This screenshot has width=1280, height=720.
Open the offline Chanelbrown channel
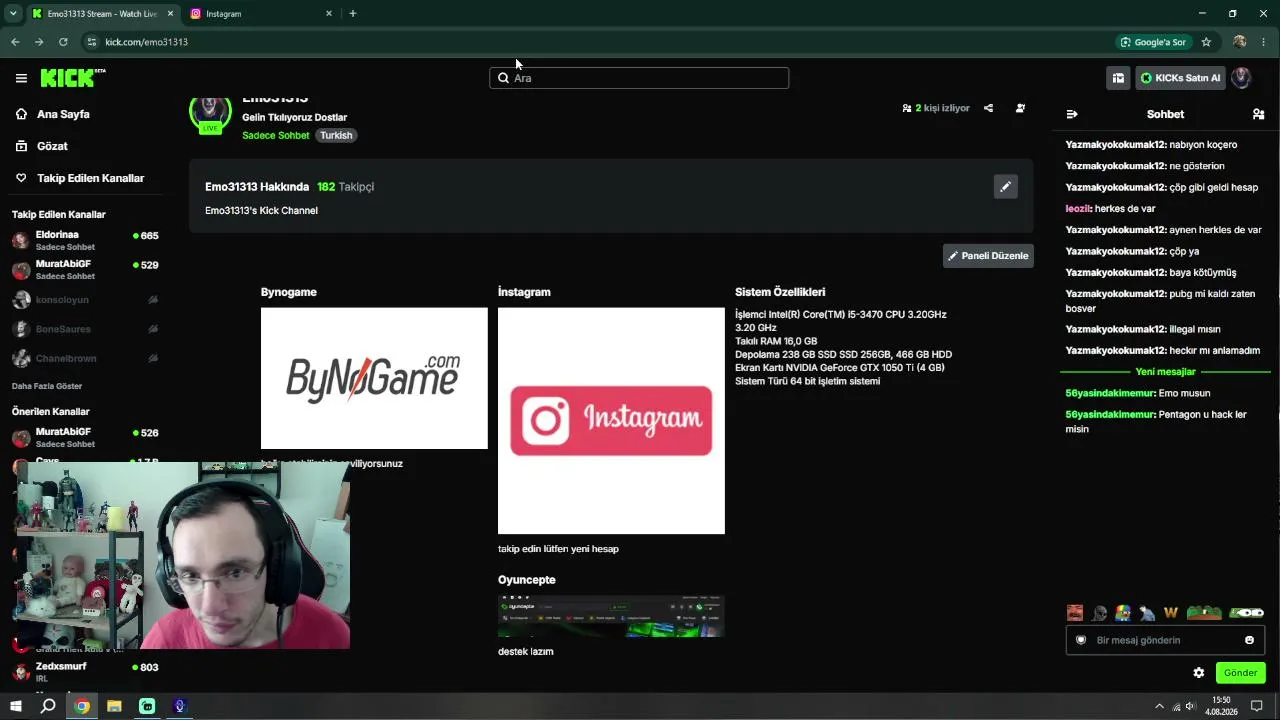85,358
